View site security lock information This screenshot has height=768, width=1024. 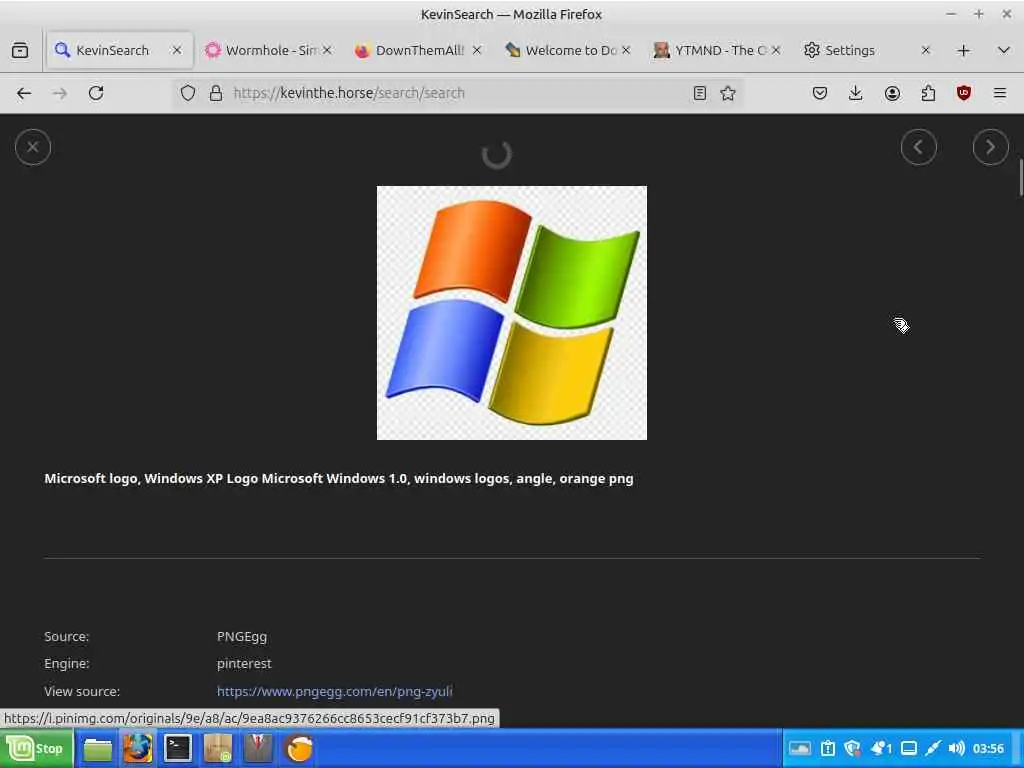(x=216, y=93)
